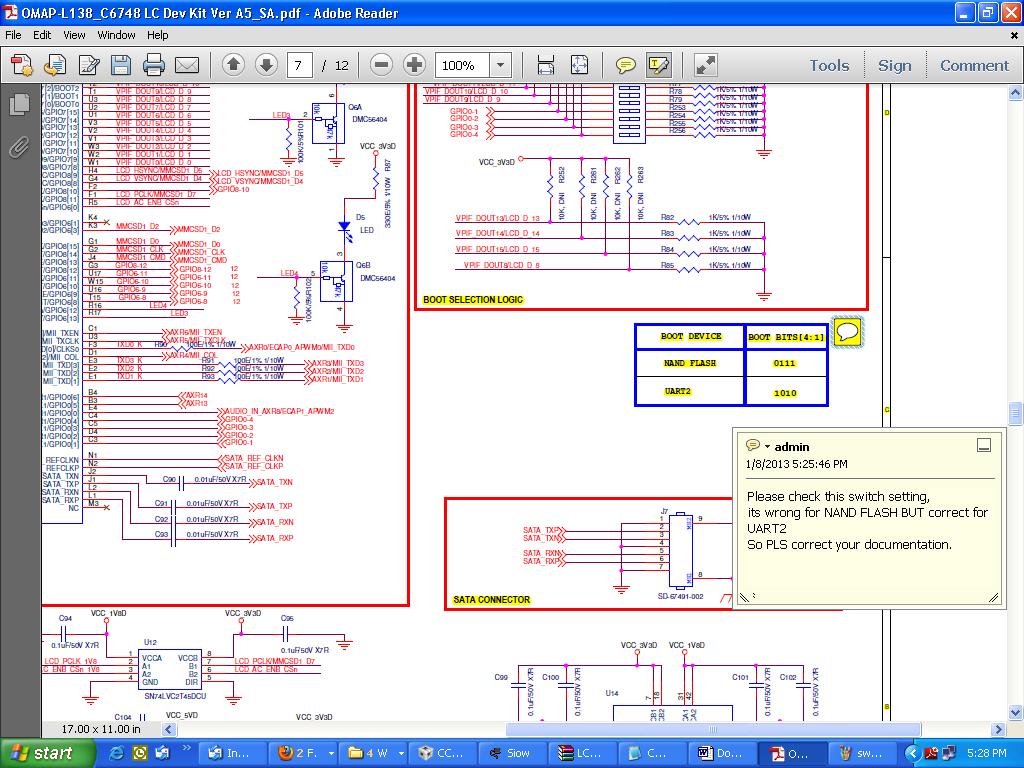Add a sticky note comment
Image resolution: width=1024 pixels, height=768 pixels.
[626, 65]
